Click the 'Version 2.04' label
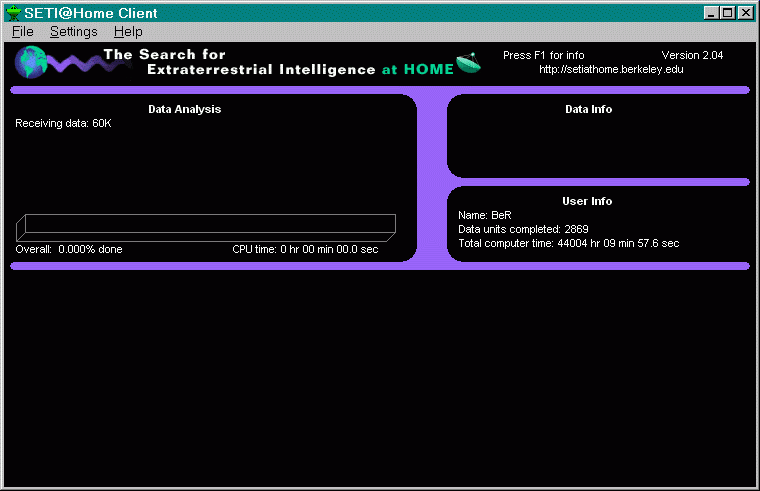This screenshot has width=760, height=491. coord(692,55)
